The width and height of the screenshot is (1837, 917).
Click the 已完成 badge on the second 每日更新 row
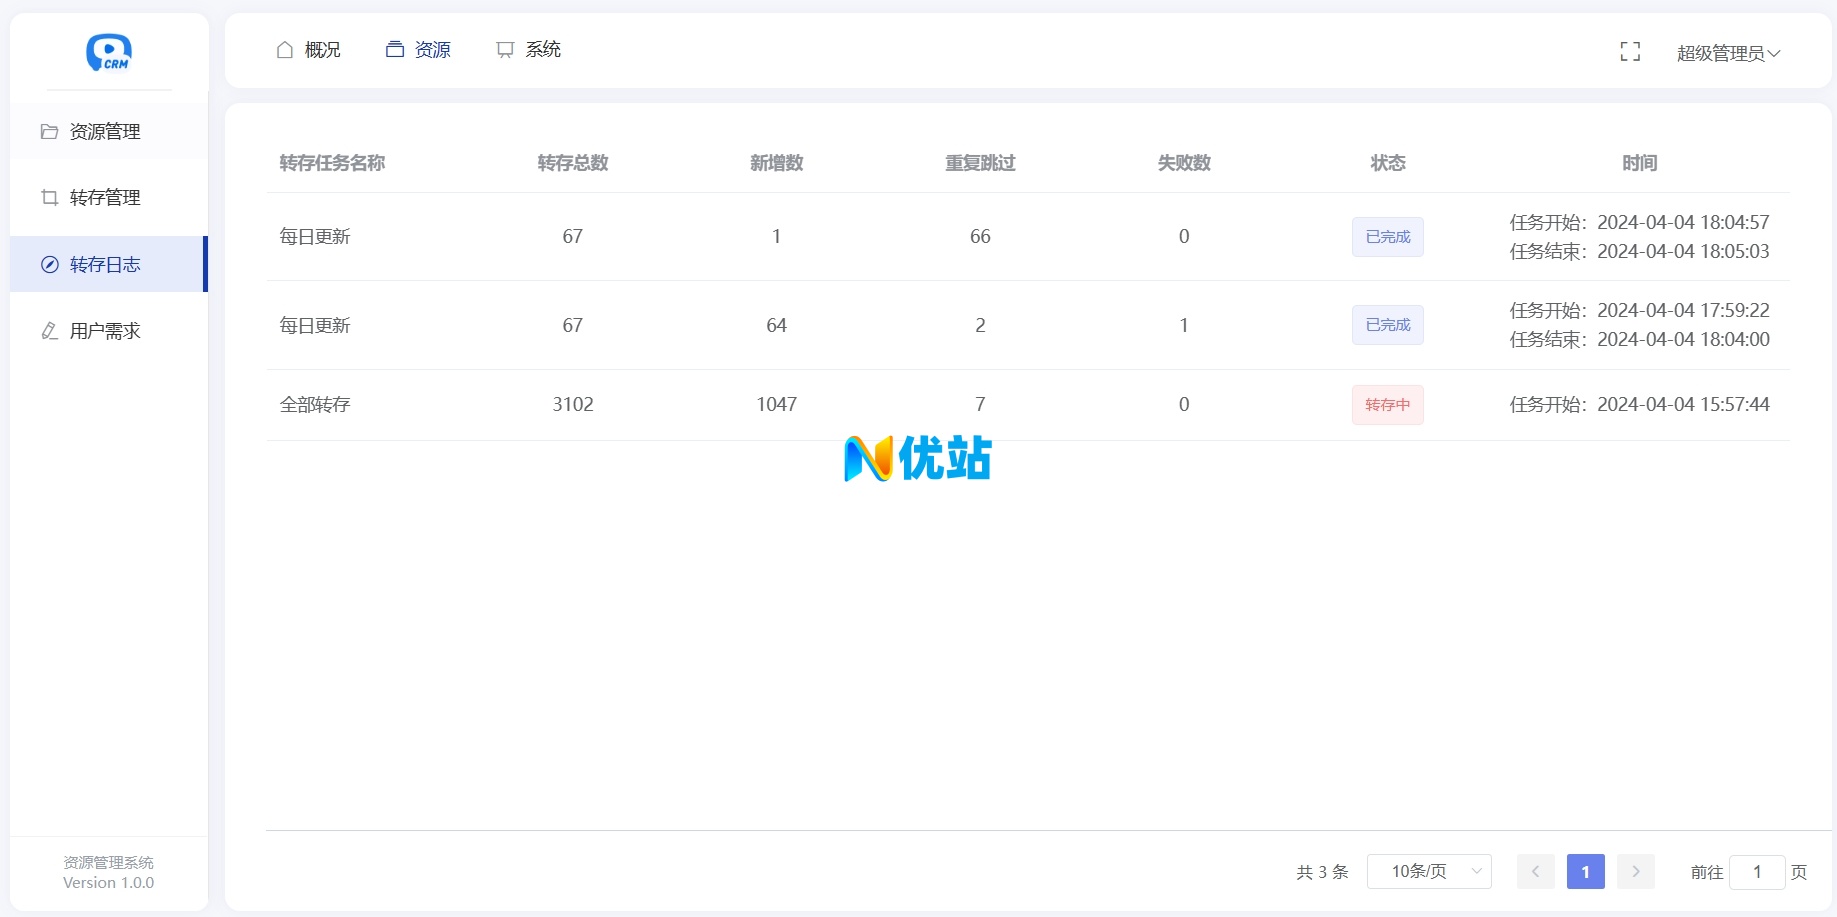pos(1387,324)
